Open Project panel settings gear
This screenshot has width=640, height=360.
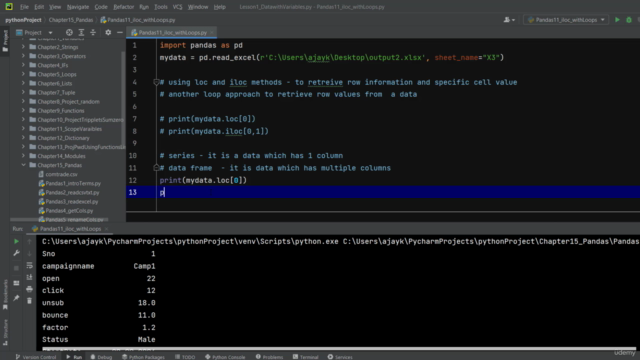point(108,32)
